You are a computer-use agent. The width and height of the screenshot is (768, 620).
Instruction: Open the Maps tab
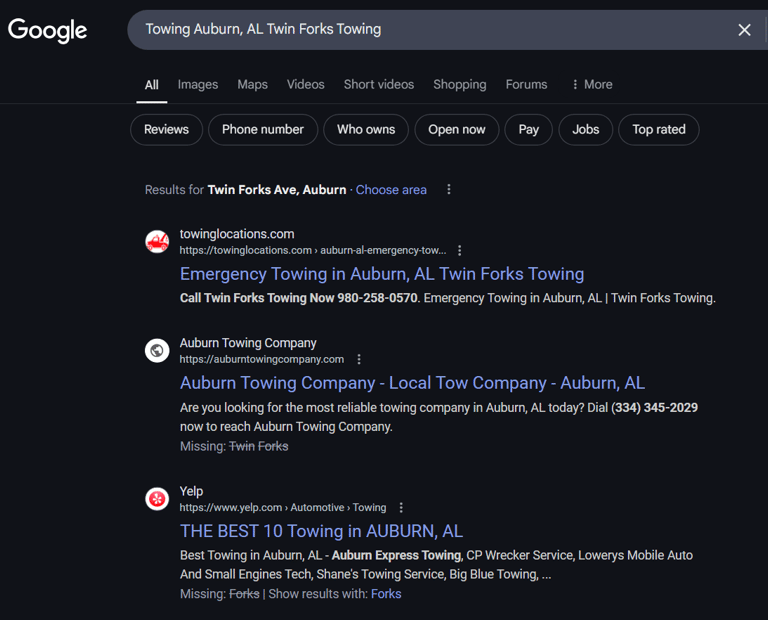[252, 85]
